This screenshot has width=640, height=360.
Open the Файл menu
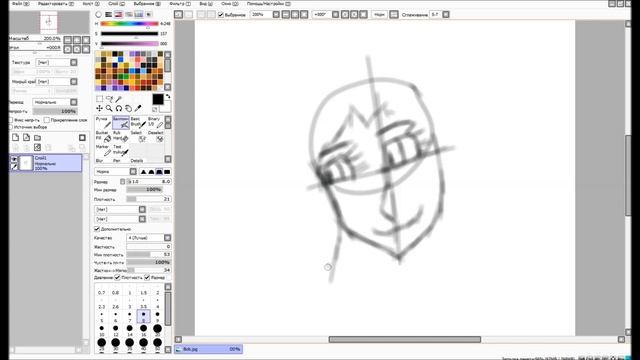[20, 4]
